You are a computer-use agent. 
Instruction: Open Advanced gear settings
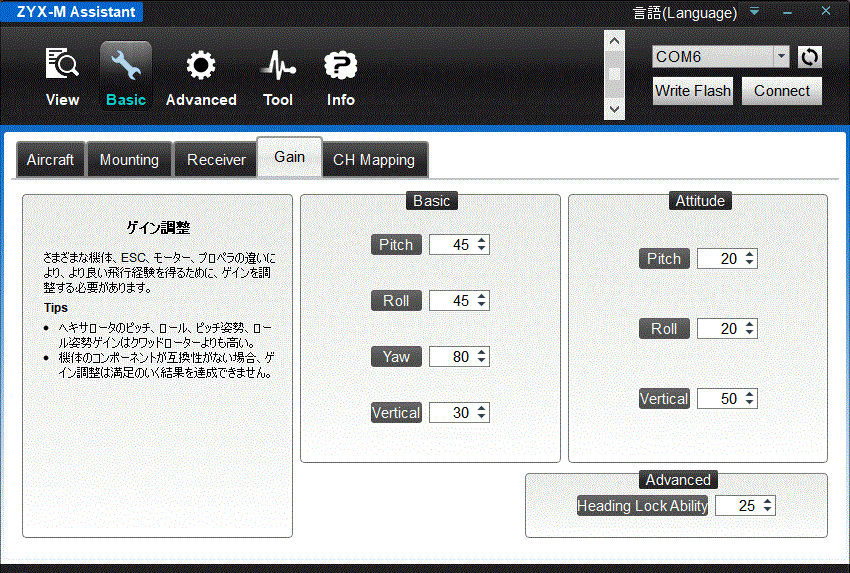201,76
